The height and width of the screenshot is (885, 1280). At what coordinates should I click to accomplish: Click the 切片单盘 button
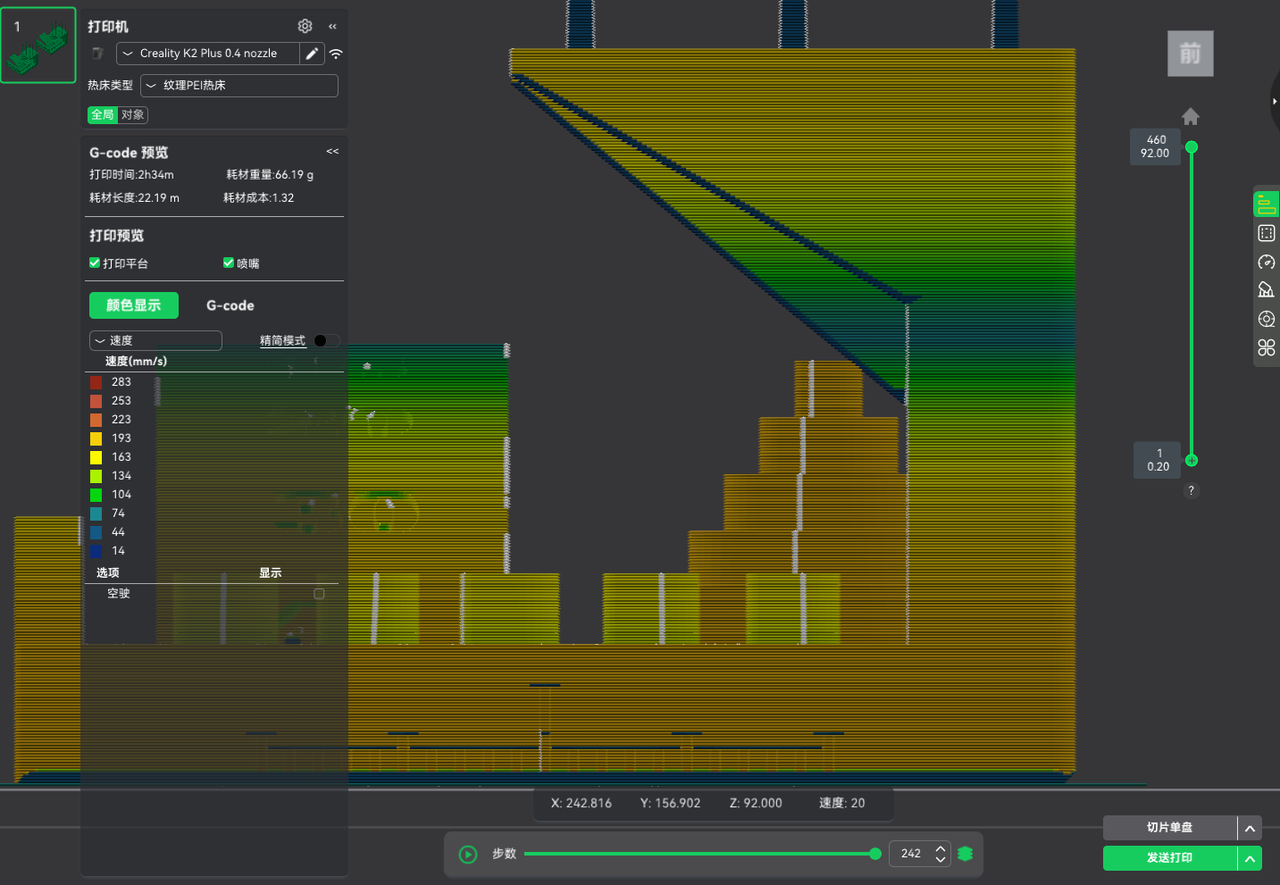(1169, 828)
